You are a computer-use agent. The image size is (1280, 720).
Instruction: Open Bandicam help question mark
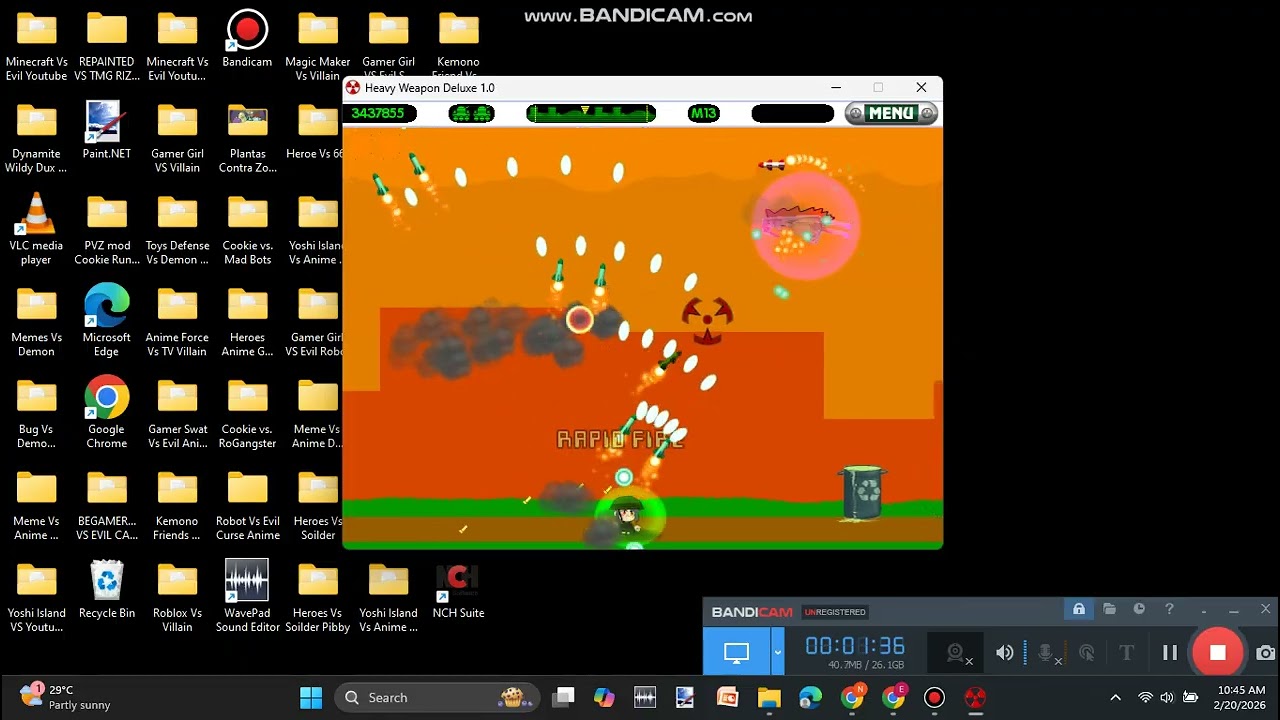pos(1169,609)
